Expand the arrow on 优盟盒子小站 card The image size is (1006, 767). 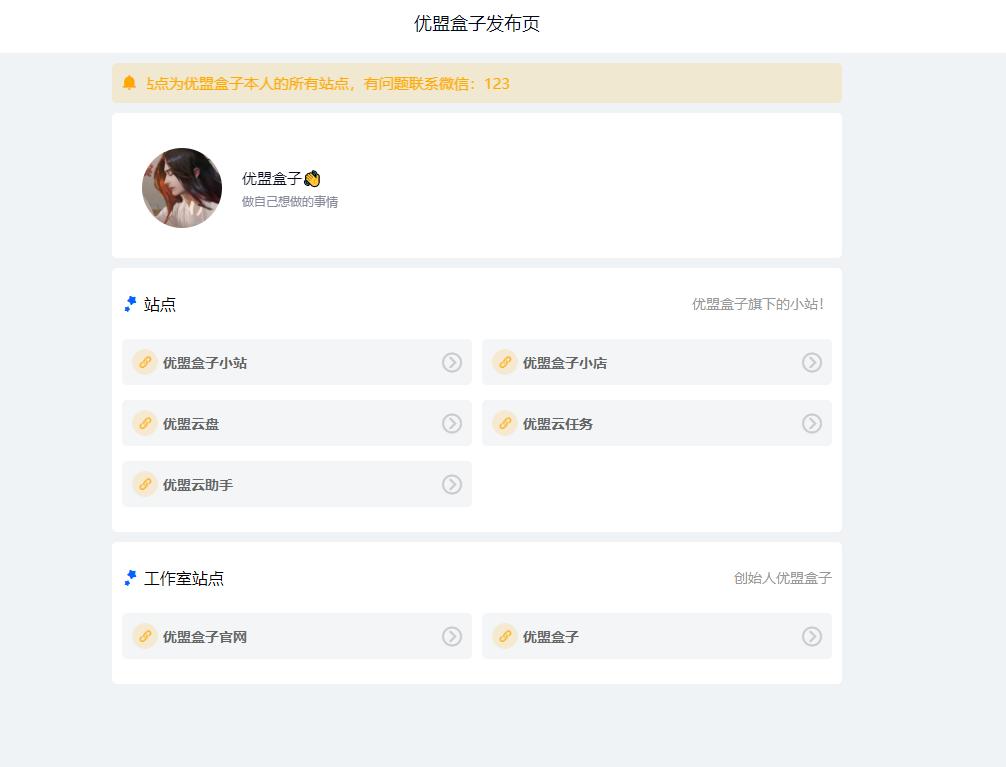point(451,362)
